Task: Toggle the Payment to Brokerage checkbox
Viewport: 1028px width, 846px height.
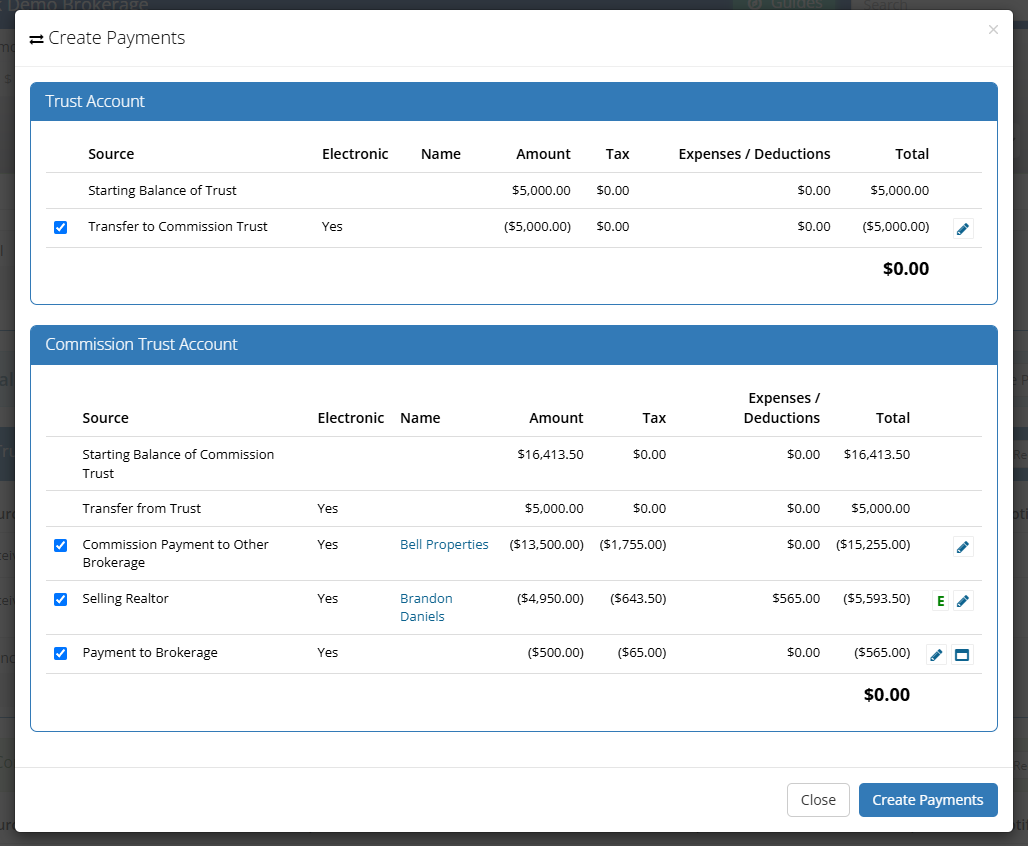Action: pos(60,653)
